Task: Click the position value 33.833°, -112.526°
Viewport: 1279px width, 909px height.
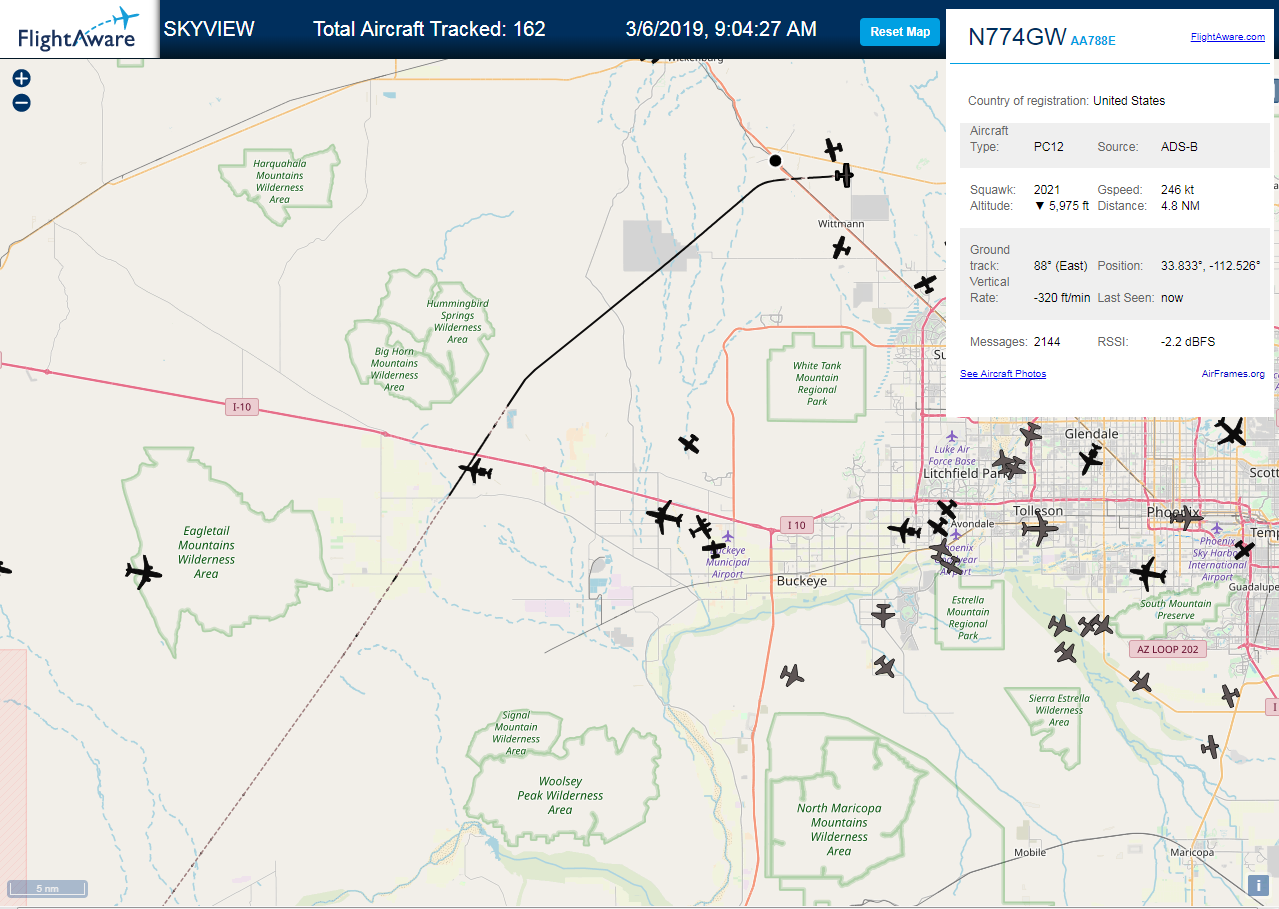Action: [1210, 266]
